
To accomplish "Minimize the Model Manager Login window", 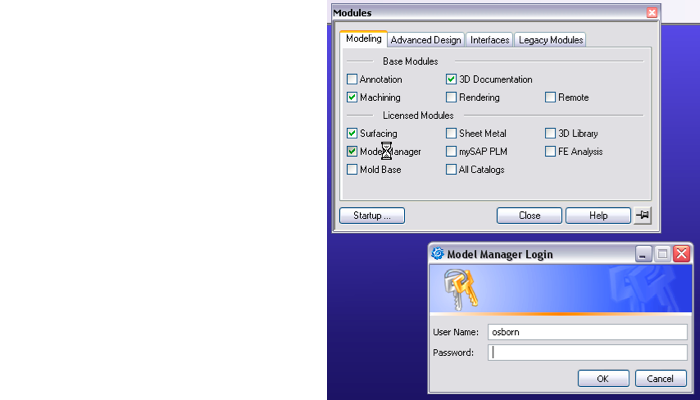I will 644,254.
